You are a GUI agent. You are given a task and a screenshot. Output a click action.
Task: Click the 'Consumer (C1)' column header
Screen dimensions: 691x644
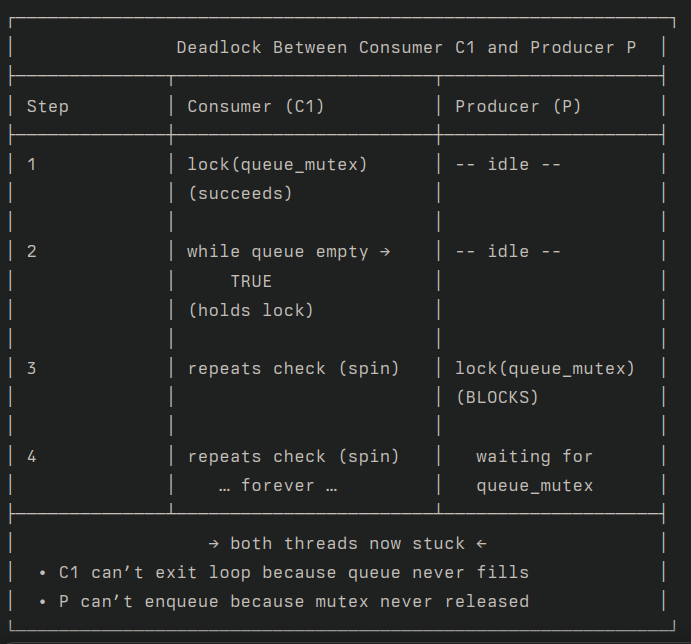click(x=256, y=107)
